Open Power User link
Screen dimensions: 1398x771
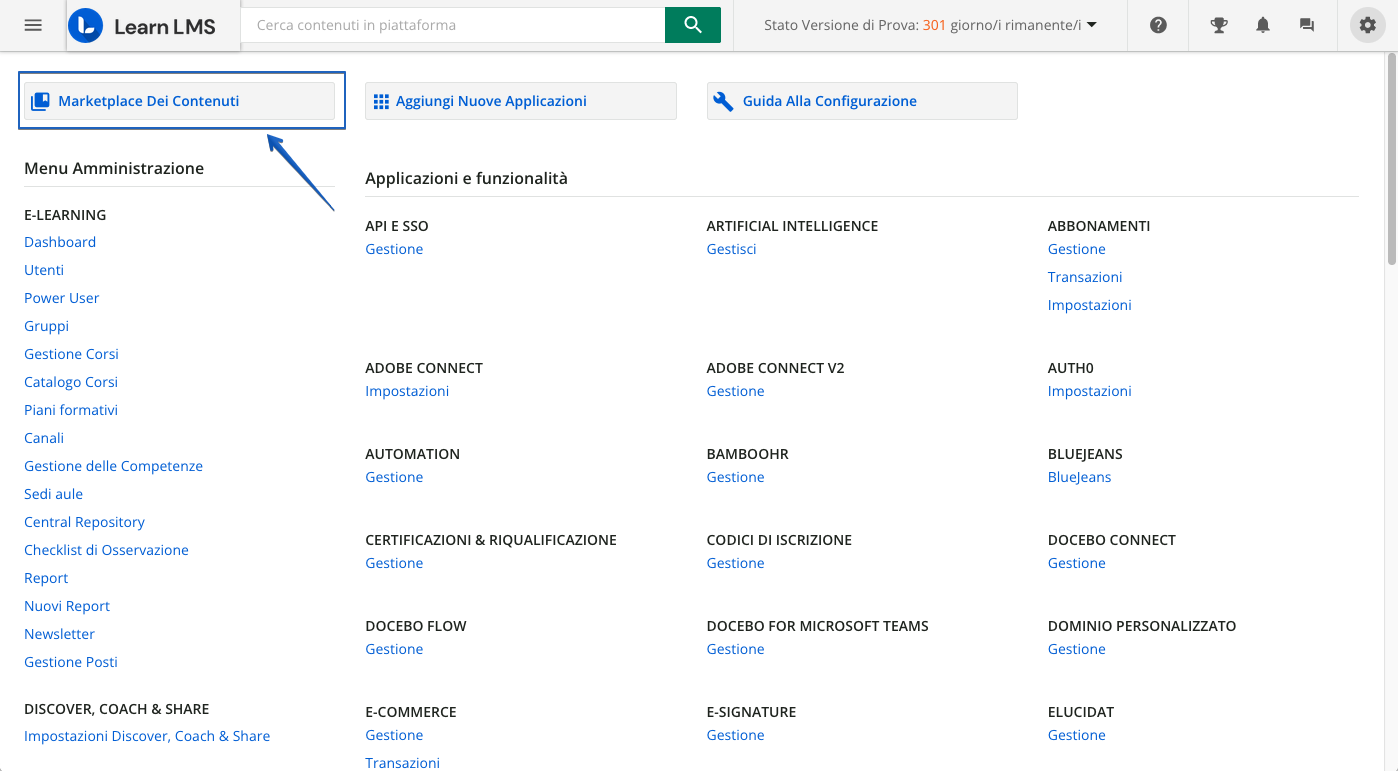(x=62, y=298)
